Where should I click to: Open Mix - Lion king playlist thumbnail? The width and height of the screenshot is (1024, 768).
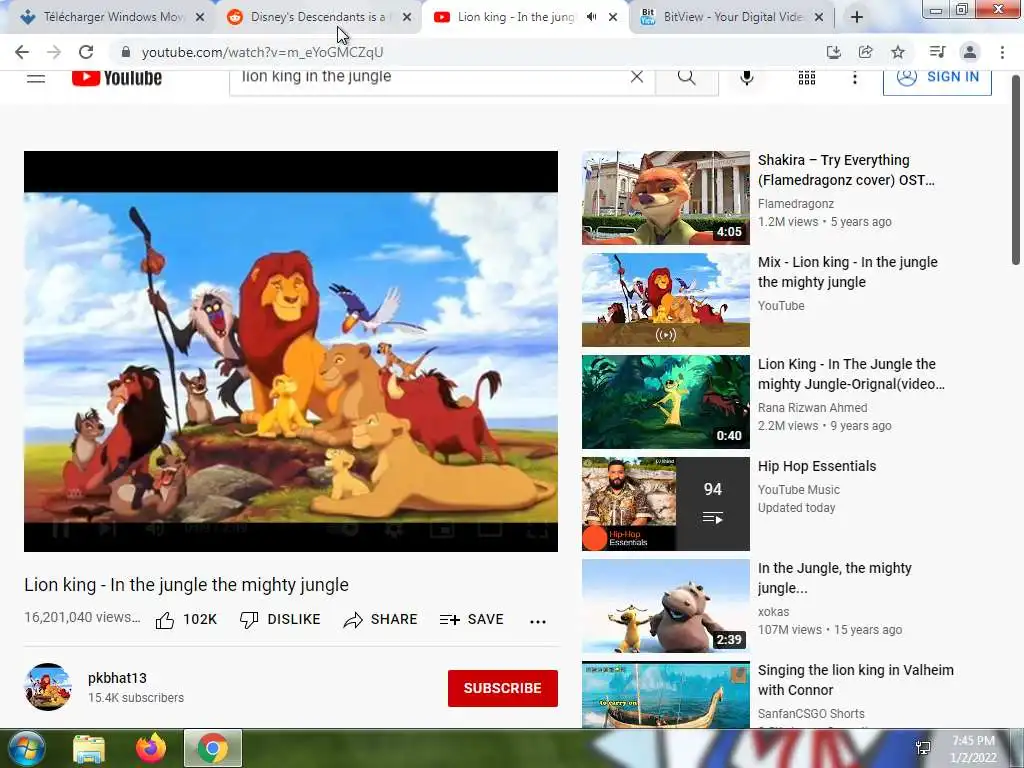pos(665,300)
